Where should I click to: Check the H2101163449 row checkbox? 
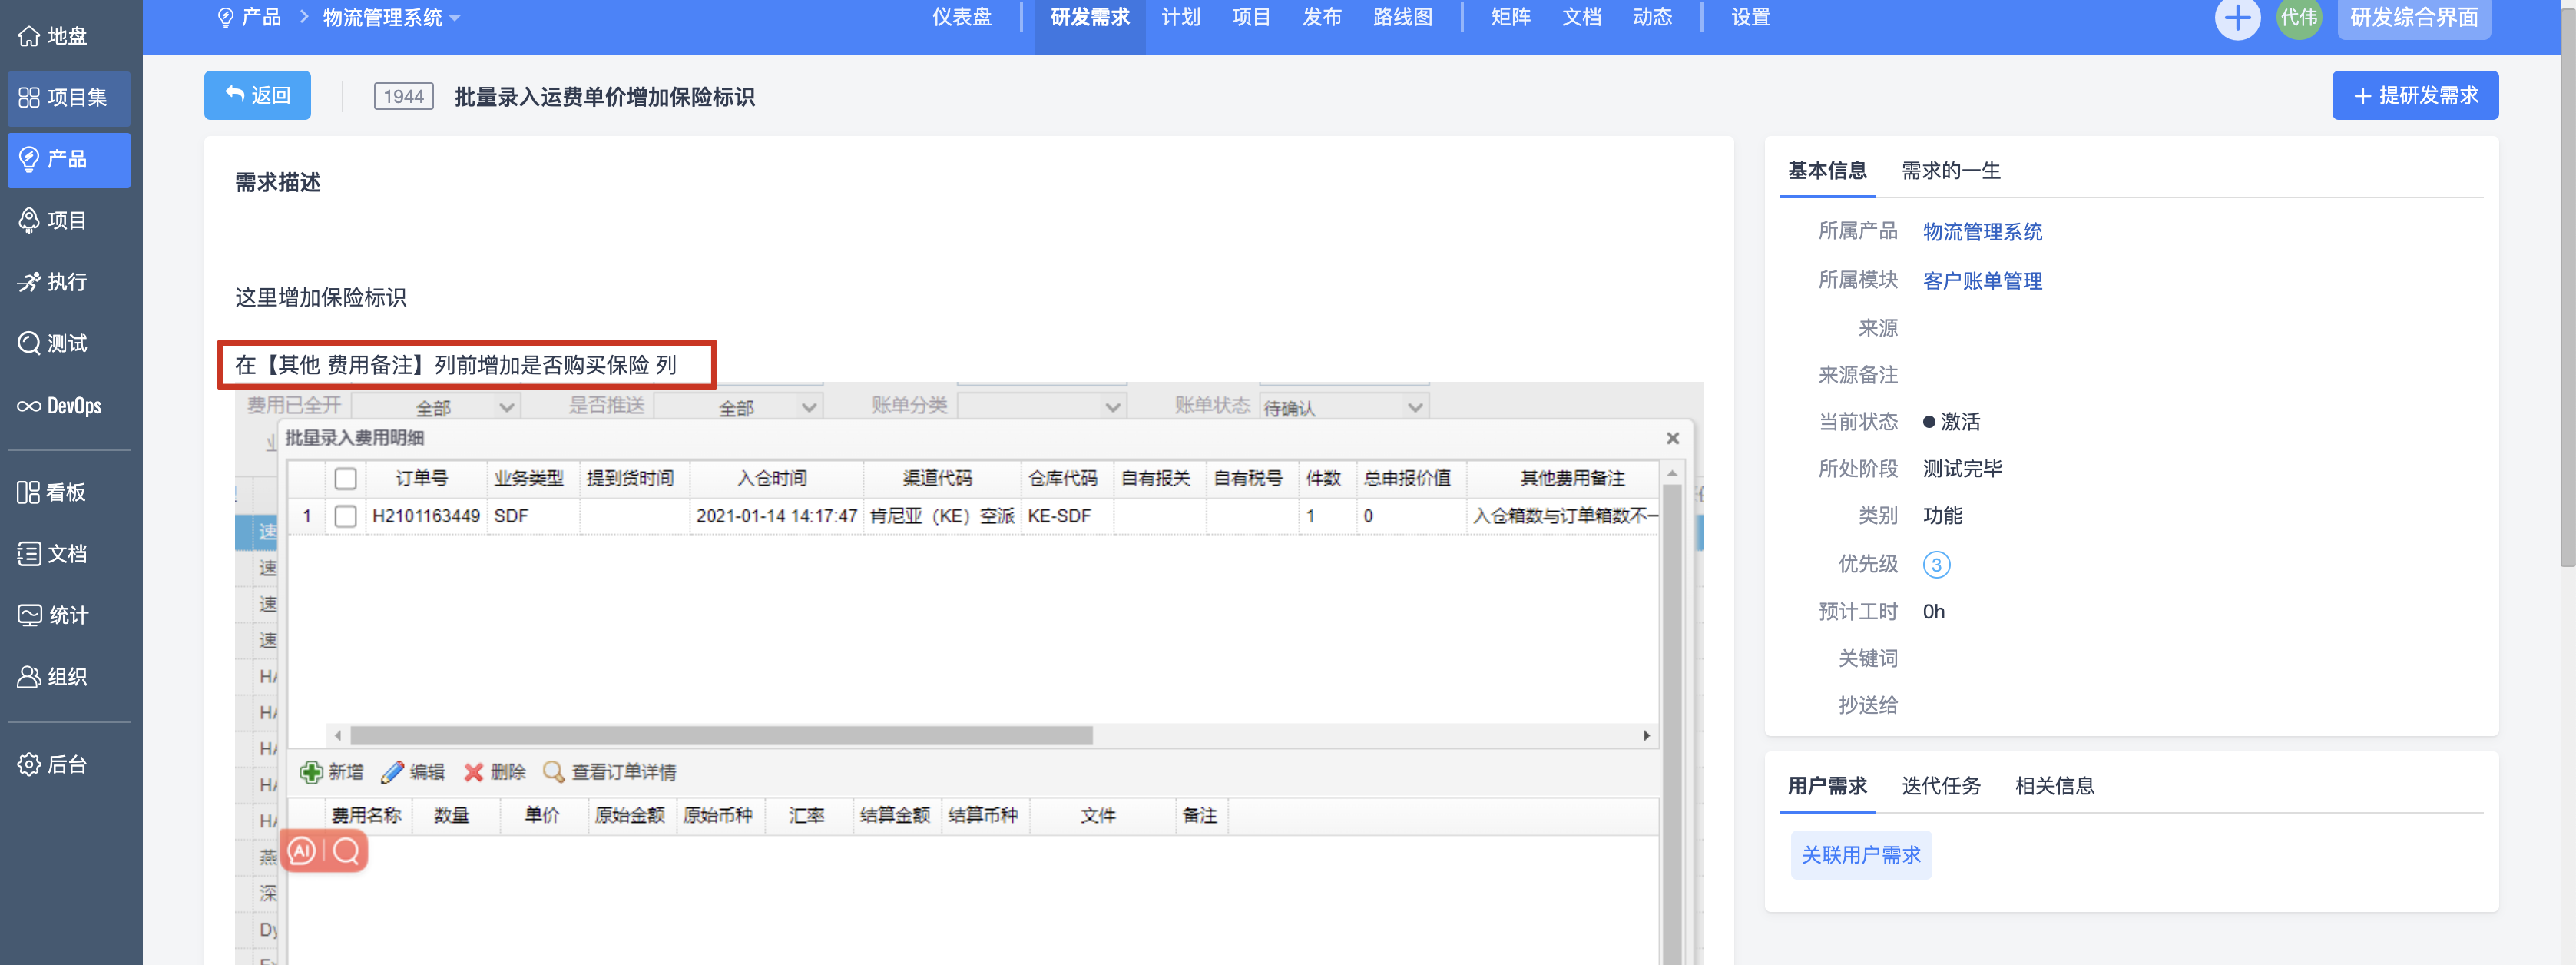tap(345, 516)
